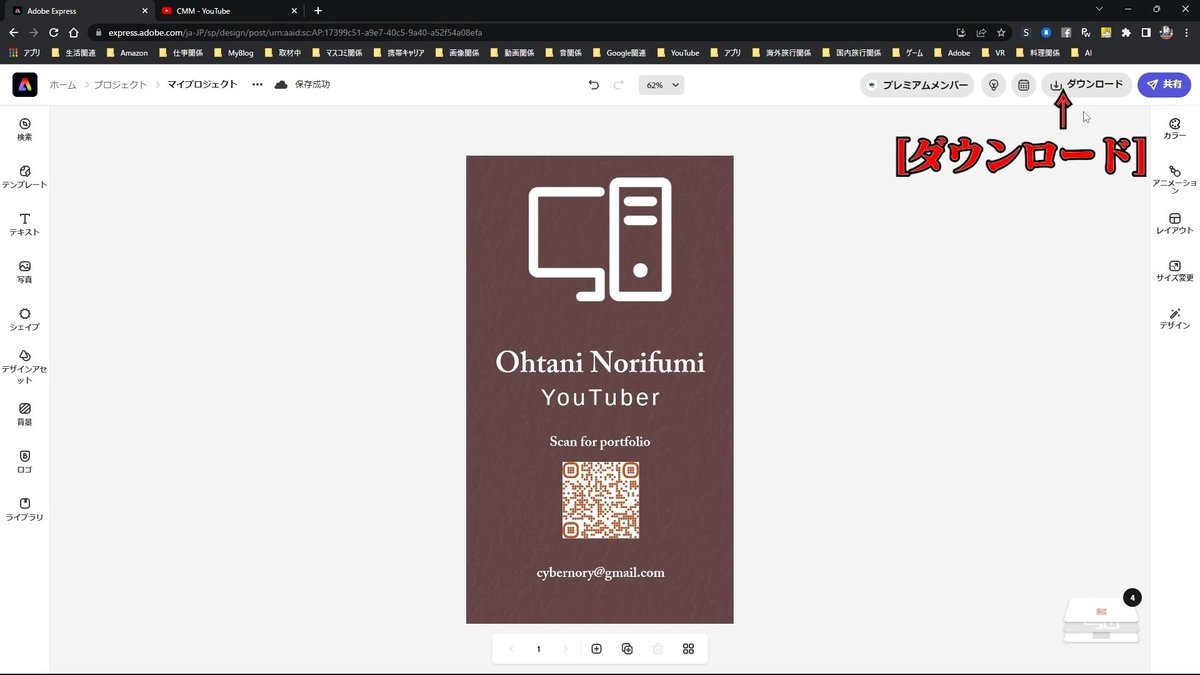Open the Adobe bookmark folder
Image resolution: width=1200 pixels, height=675 pixels.
[x=952, y=52]
